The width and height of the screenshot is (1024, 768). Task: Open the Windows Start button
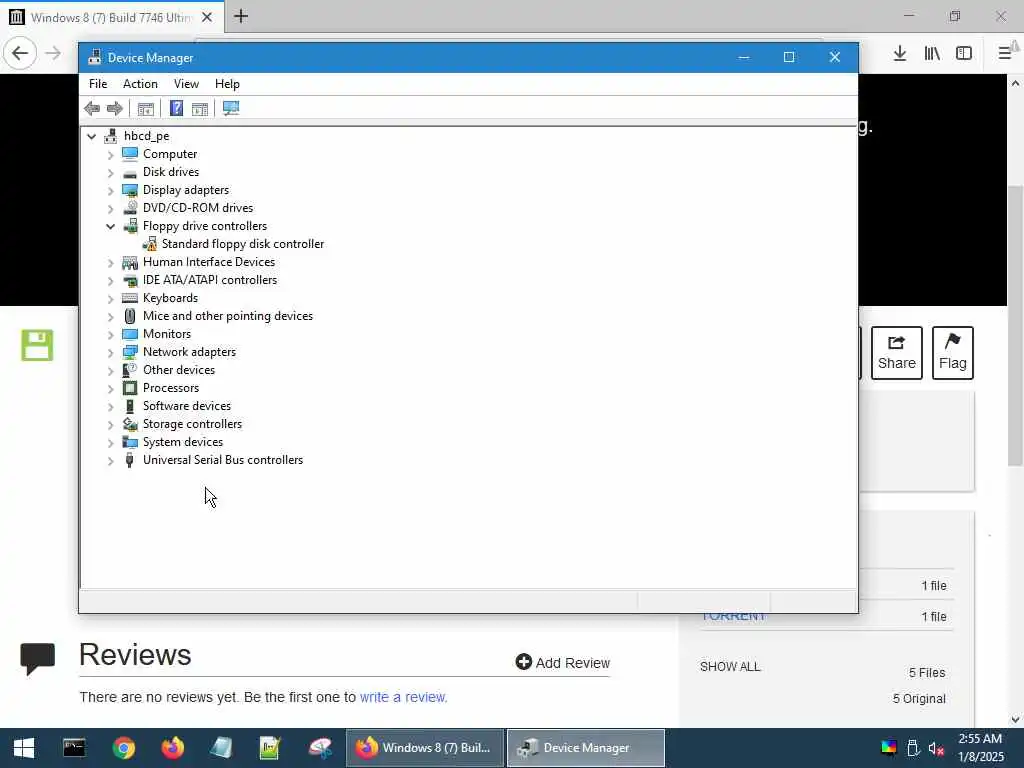[24, 748]
